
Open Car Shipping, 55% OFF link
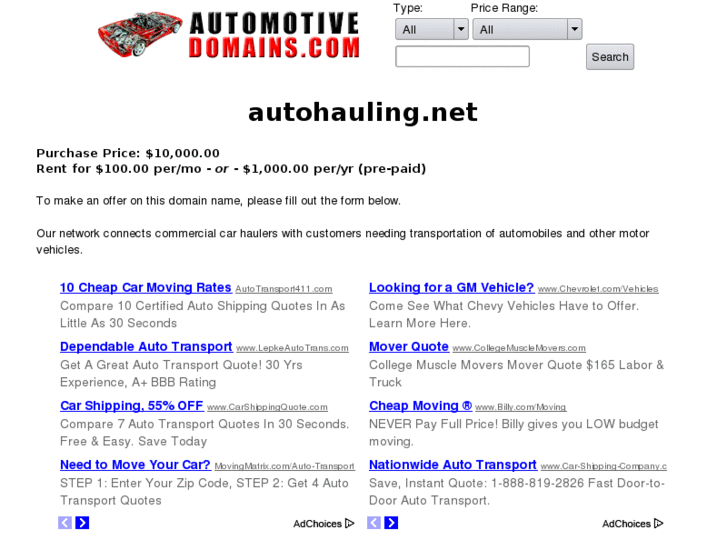tap(132, 406)
